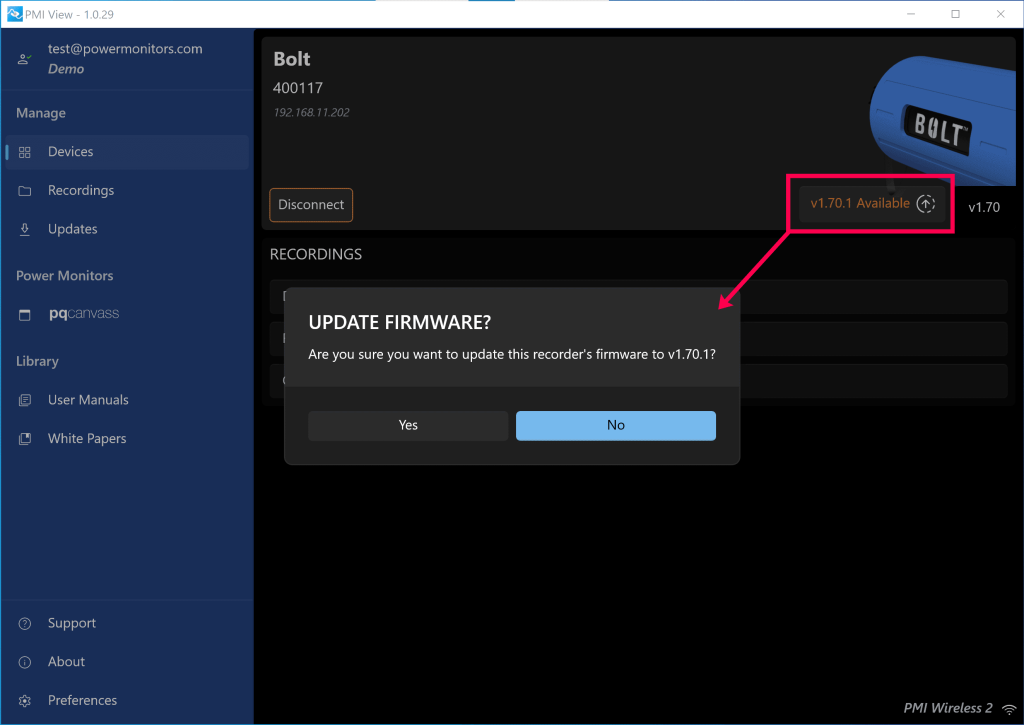Viewport: 1024px width, 725px height.
Task: Select the Devices grid icon in sidebar
Action: tap(24, 151)
